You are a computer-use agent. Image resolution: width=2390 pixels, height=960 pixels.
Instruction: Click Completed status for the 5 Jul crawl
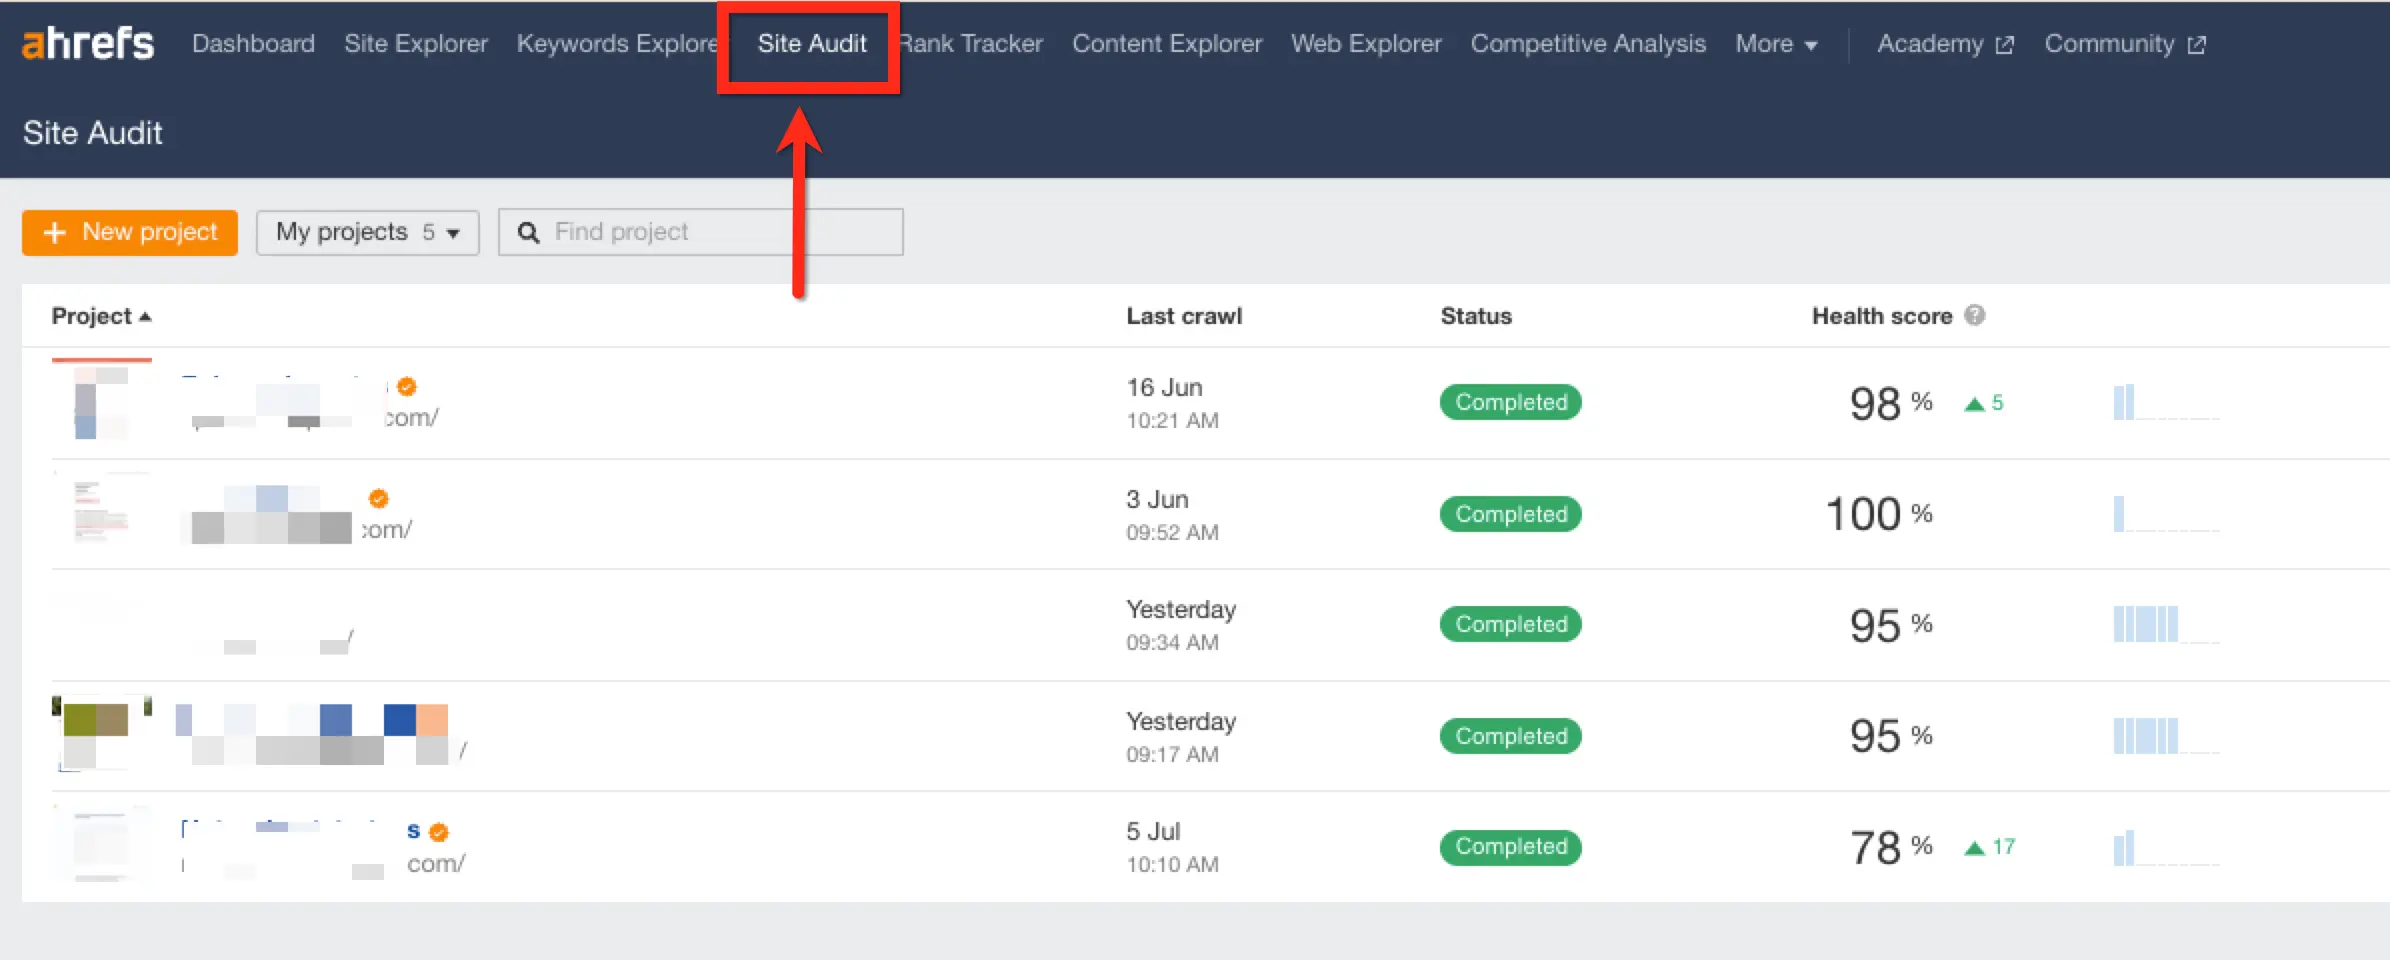[1511, 846]
